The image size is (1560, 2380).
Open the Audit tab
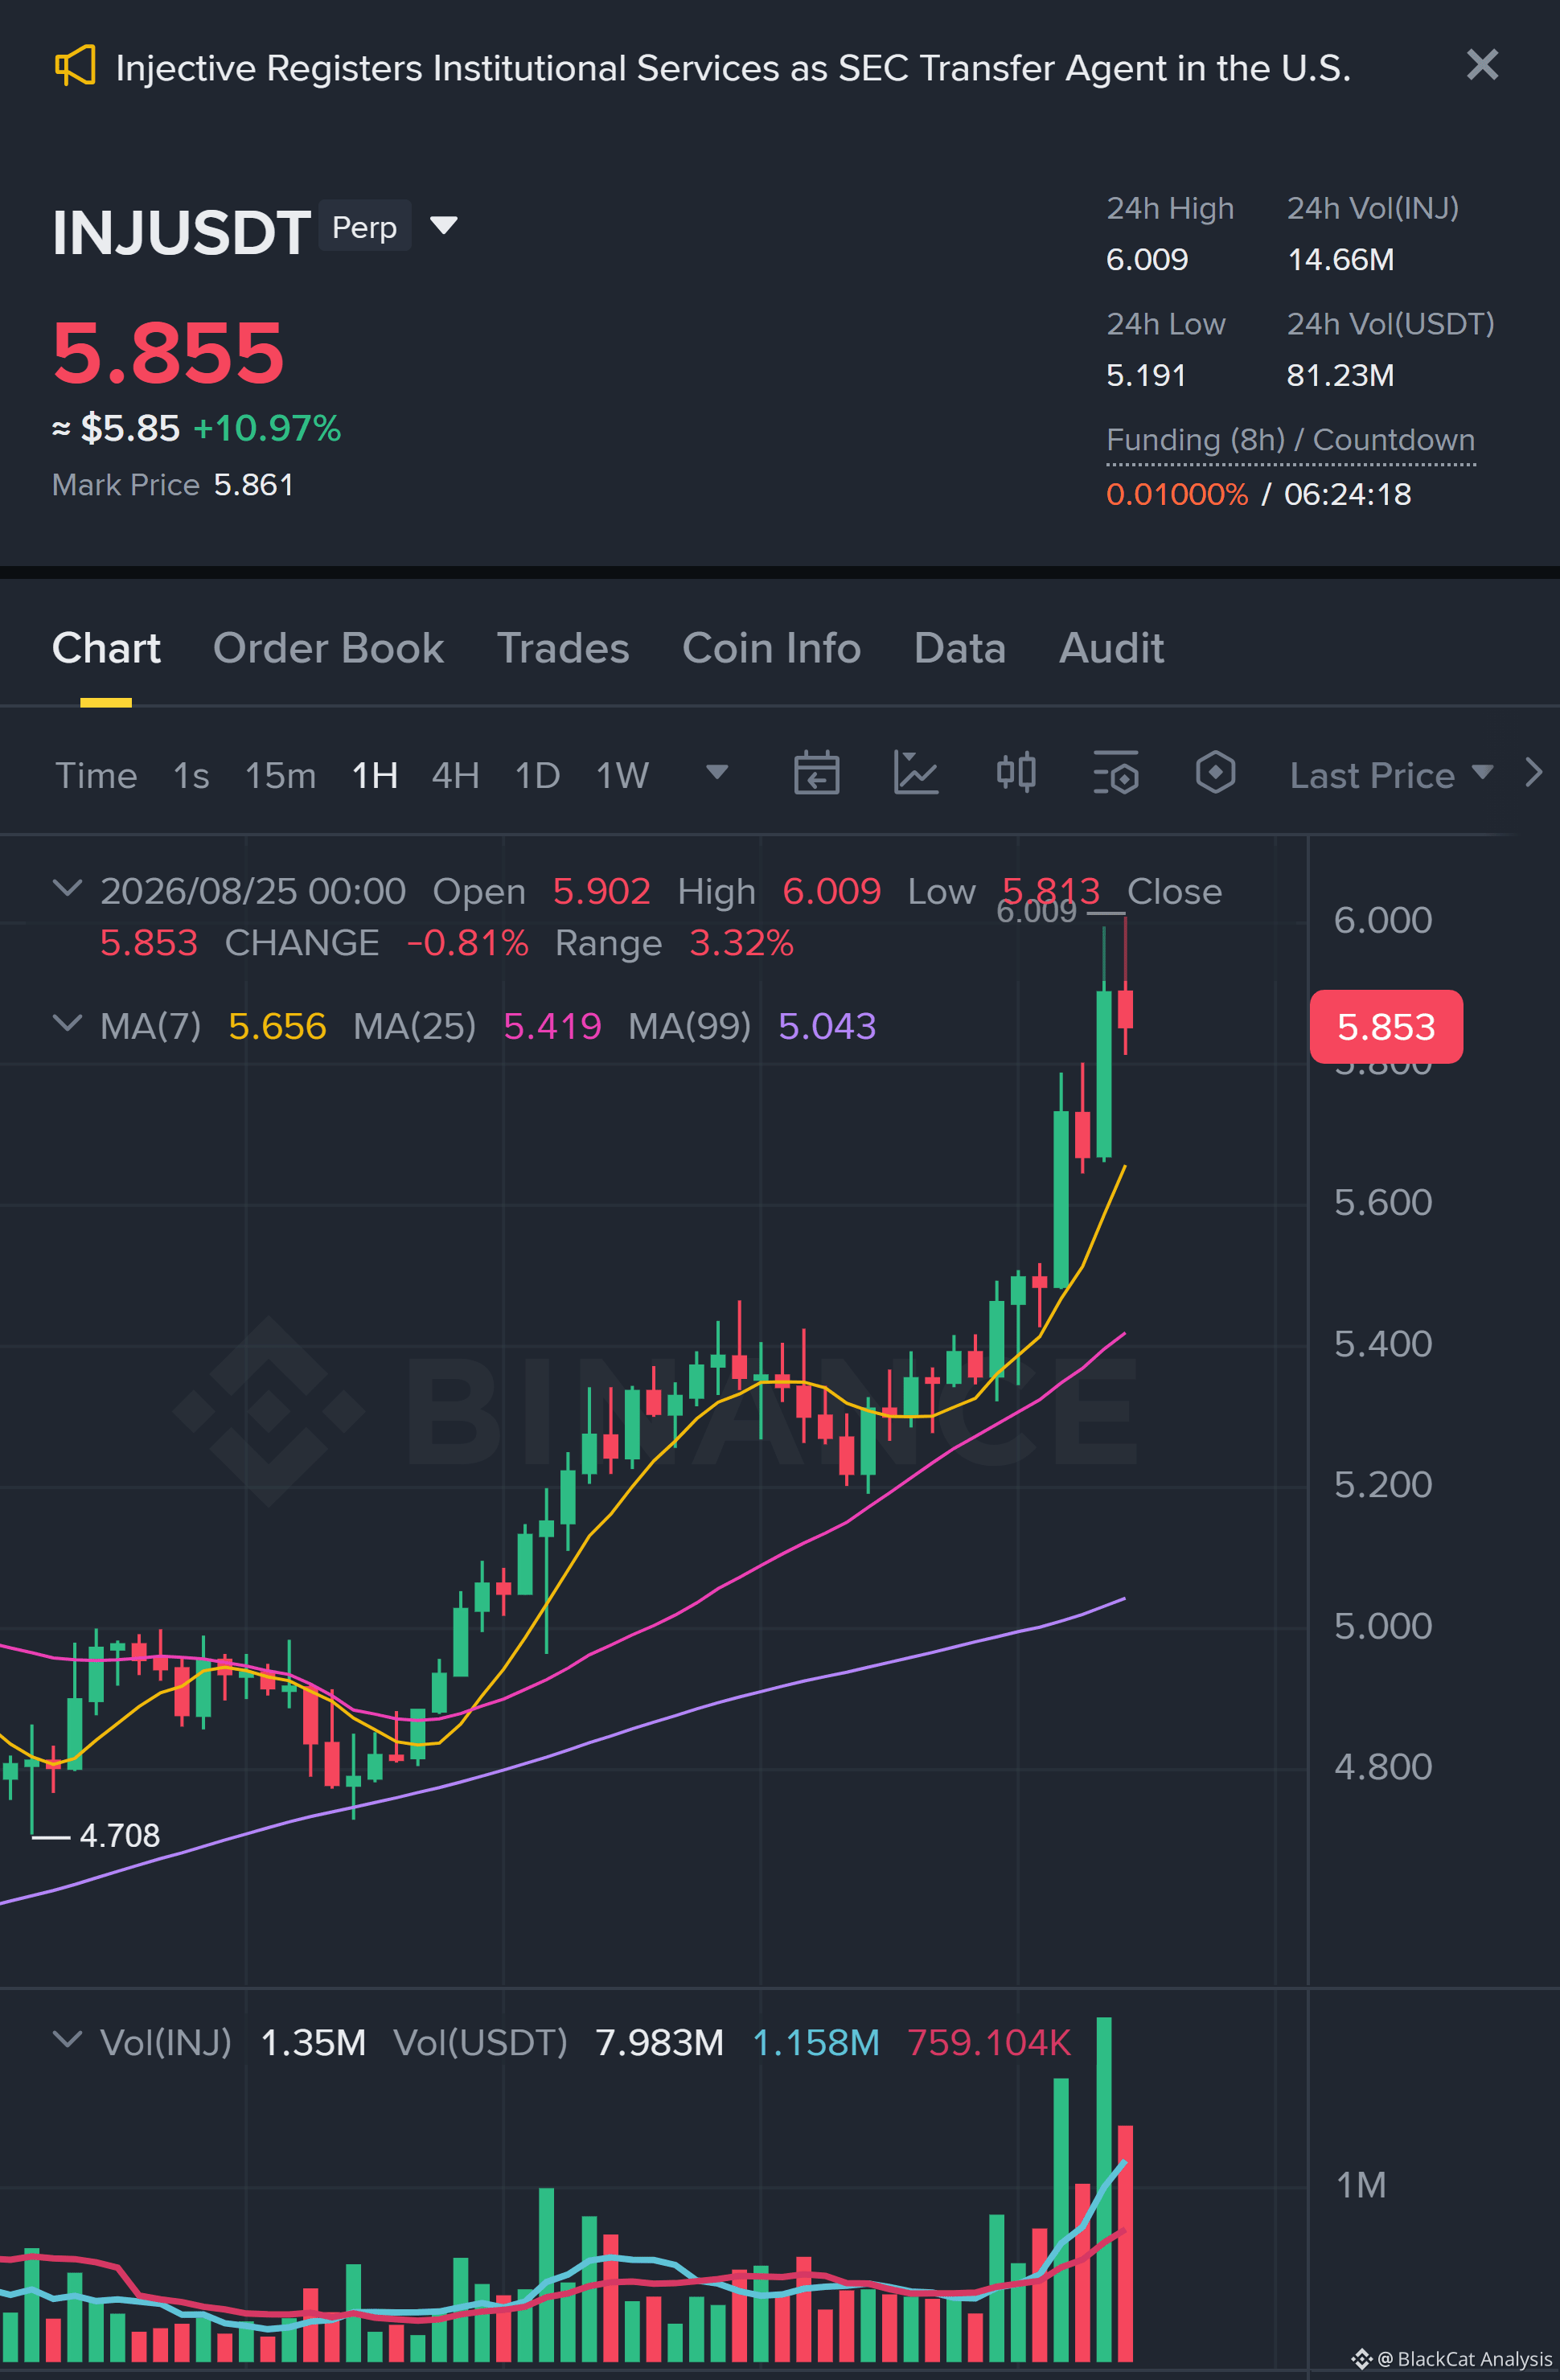click(x=1111, y=648)
